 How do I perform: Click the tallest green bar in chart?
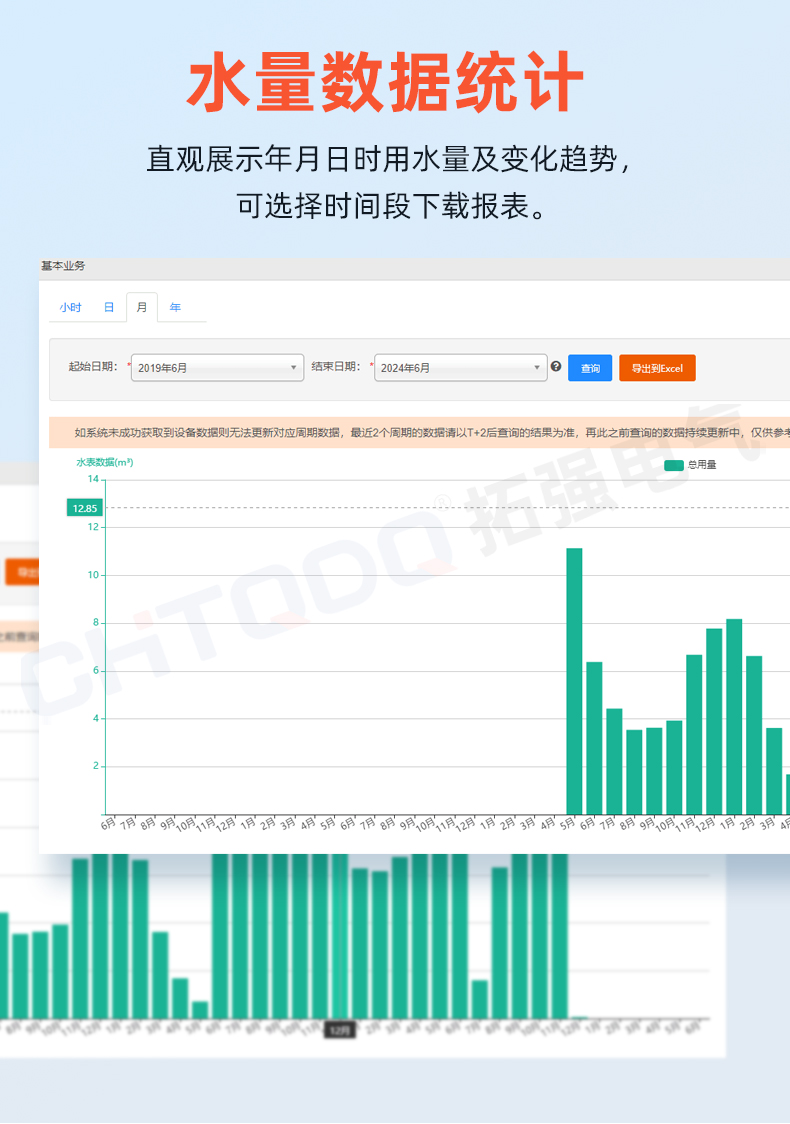pyautogui.click(x=574, y=680)
